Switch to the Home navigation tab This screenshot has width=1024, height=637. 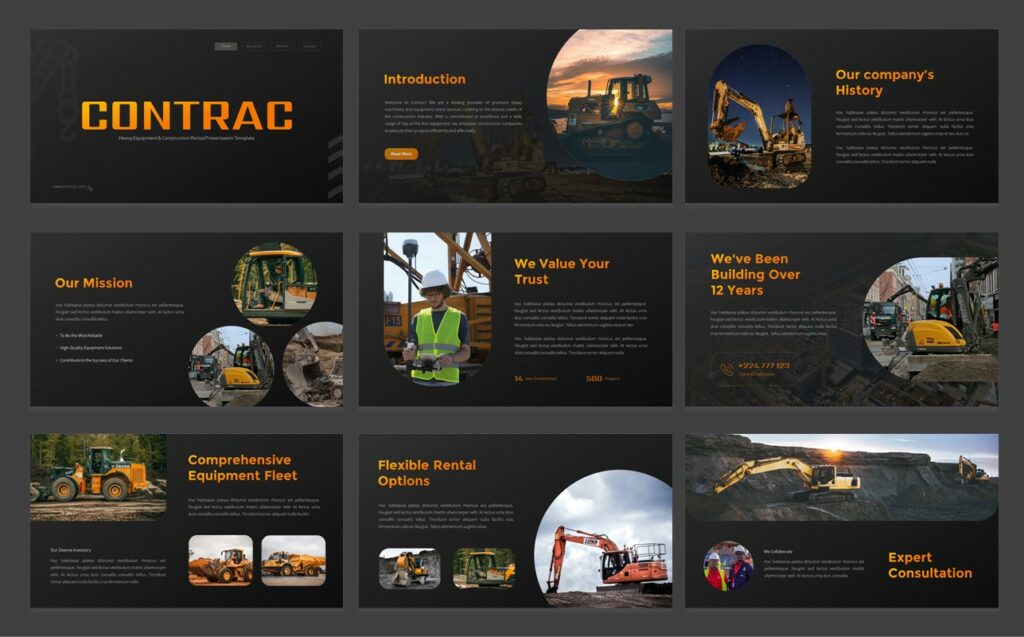226,45
